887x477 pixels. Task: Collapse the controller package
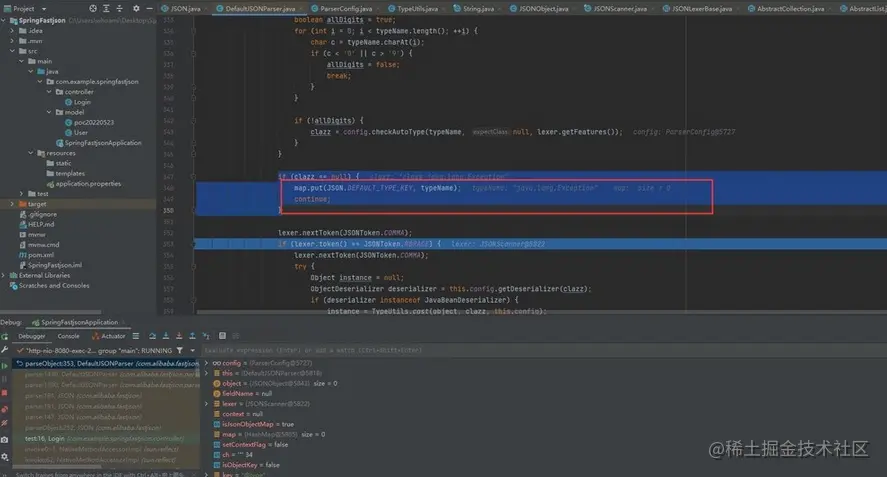49,92
